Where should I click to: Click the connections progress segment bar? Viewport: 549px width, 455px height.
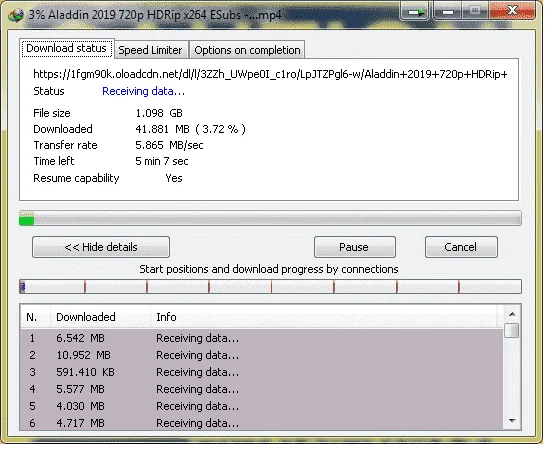coord(270,287)
